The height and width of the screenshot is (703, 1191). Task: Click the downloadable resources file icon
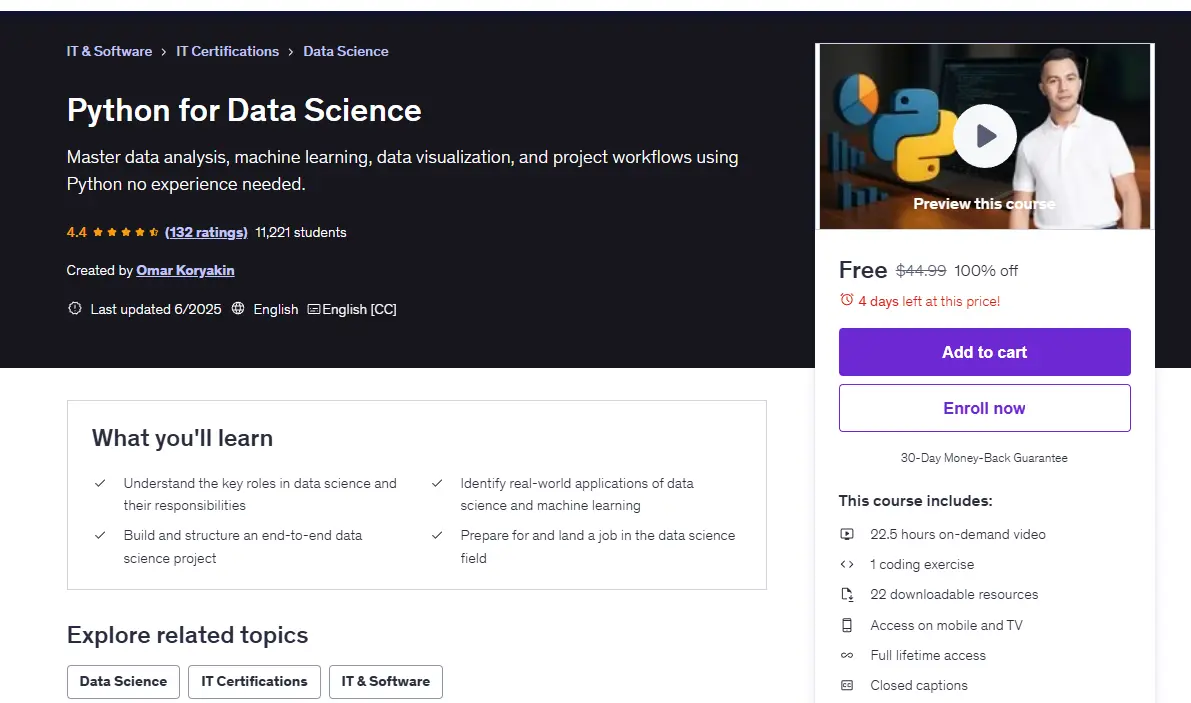(847, 594)
